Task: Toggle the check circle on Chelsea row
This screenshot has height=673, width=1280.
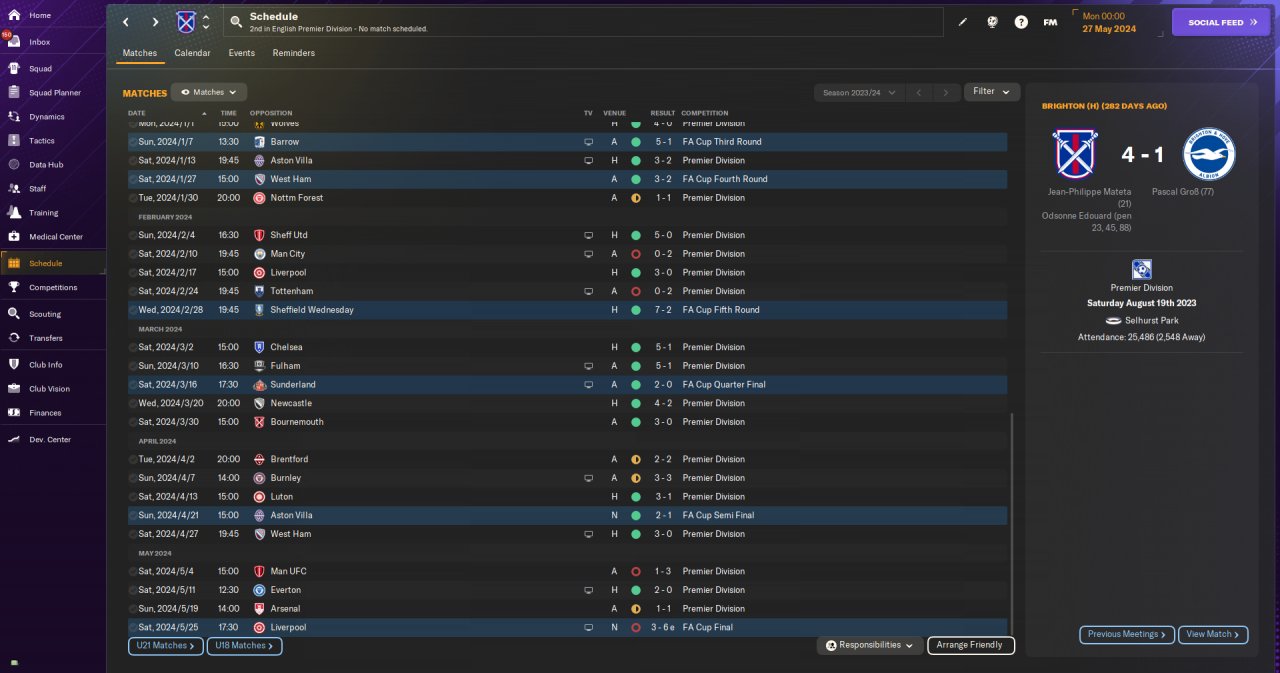Action: [133, 347]
